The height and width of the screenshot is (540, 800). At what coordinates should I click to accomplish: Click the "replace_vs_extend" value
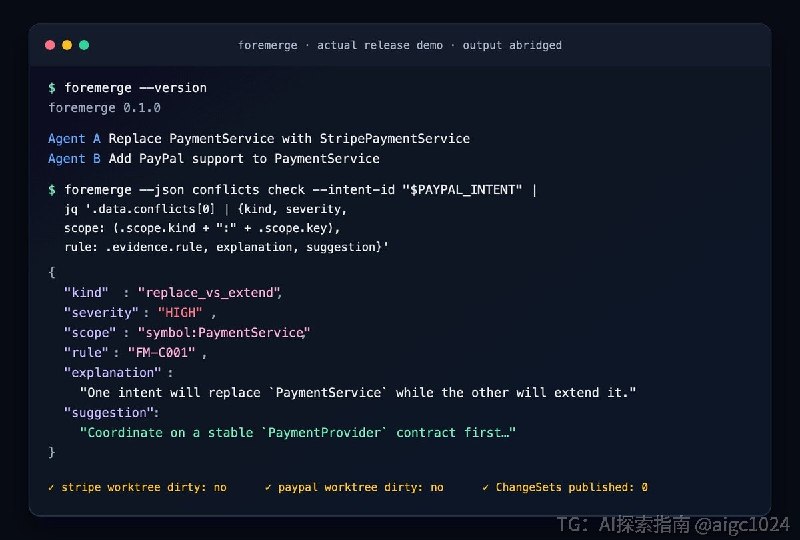[209, 293]
